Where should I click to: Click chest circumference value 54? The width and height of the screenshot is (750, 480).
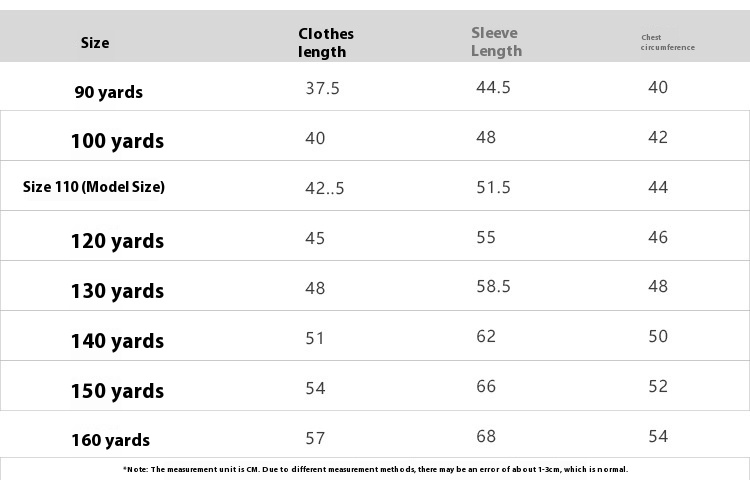point(658,436)
